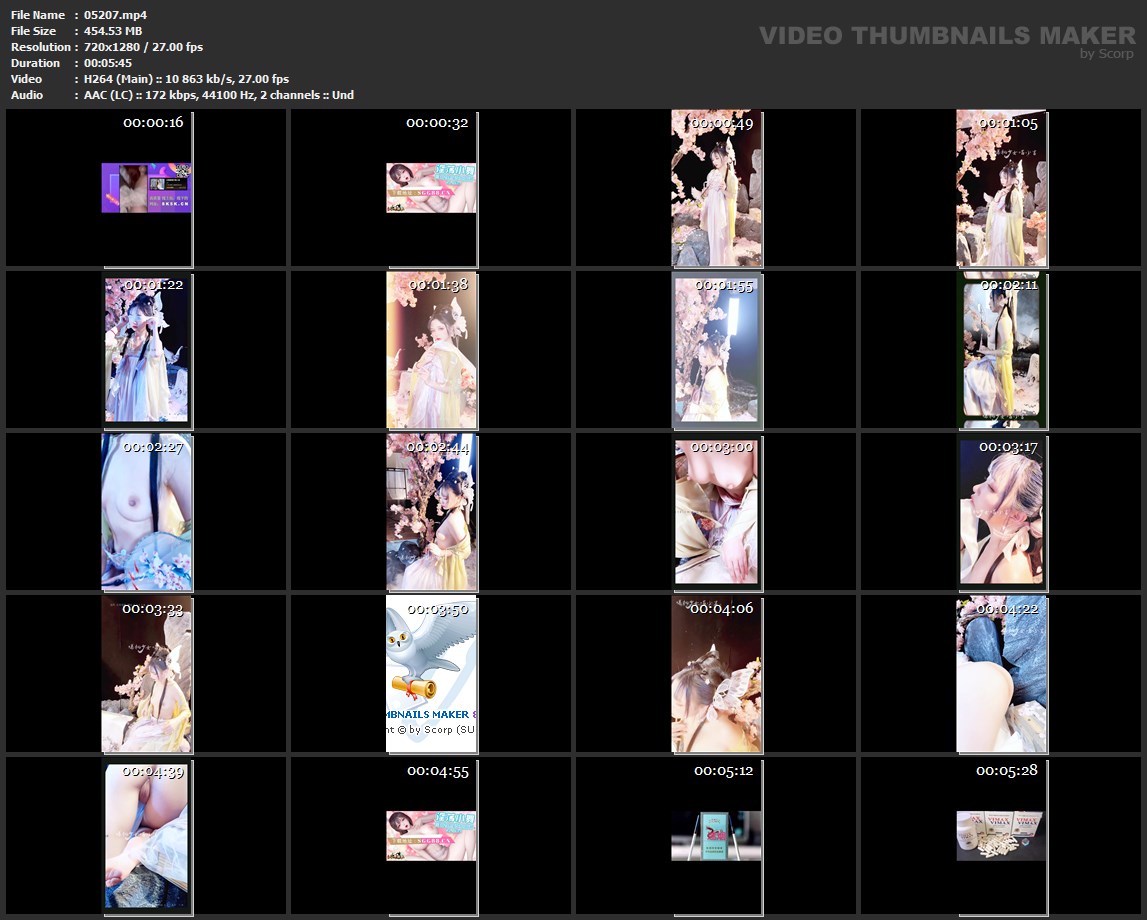Image resolution: width=1147 pixels, height=920 pixels.
Task: Click the VIDEO THUMBNAILS MAKER title
Action: point(947,35)
